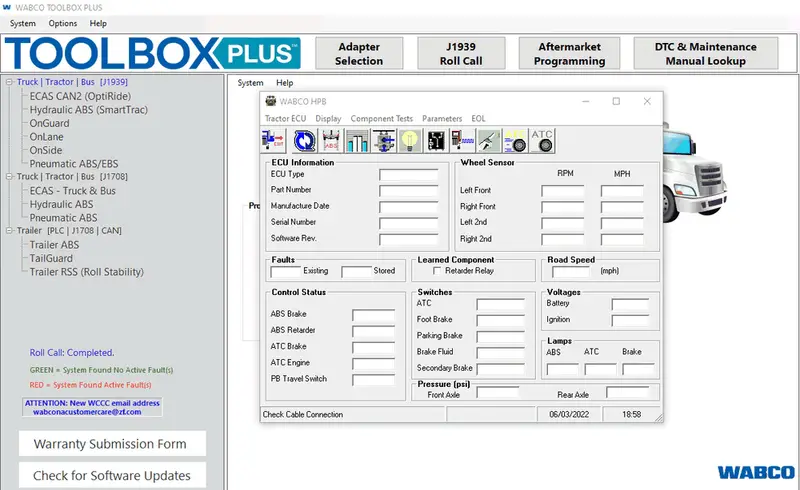This screenshot has width=800, height=490.
Task: Select OnGuard in the tree
Action: click(x=49, y=123)
